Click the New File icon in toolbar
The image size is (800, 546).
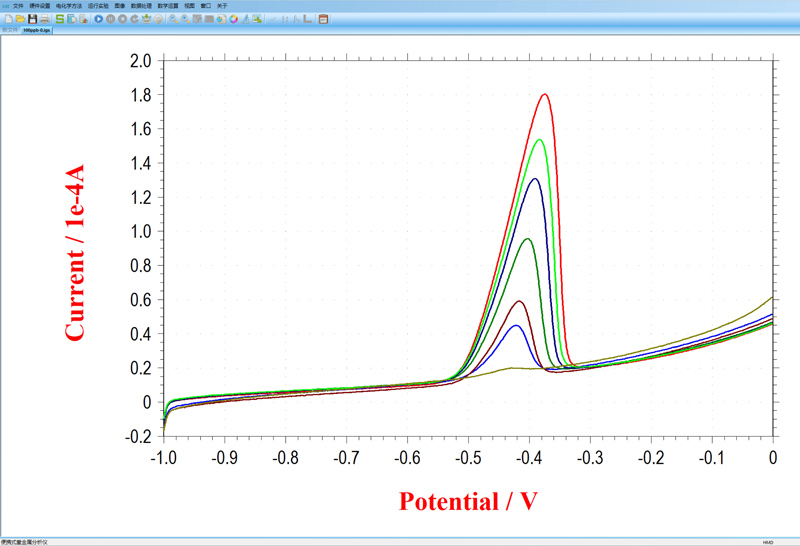tap(9, 19)
